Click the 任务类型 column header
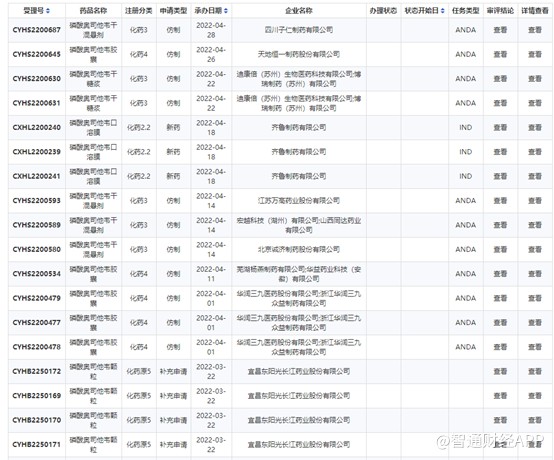 pos(466,11)
